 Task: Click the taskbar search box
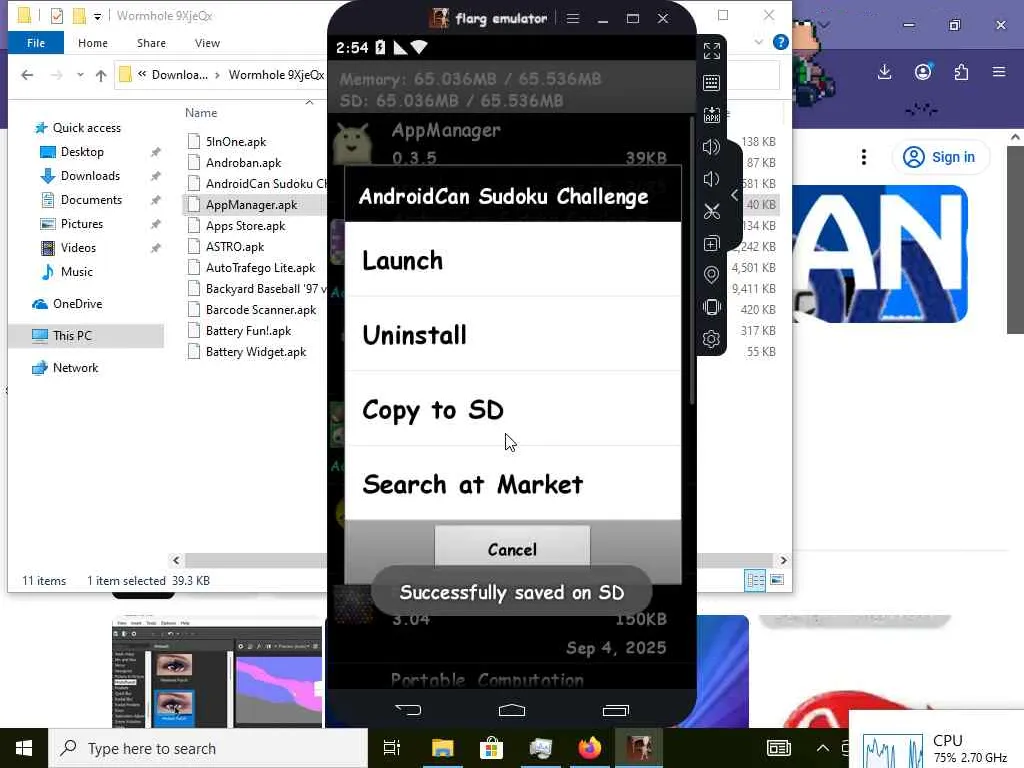208,748
